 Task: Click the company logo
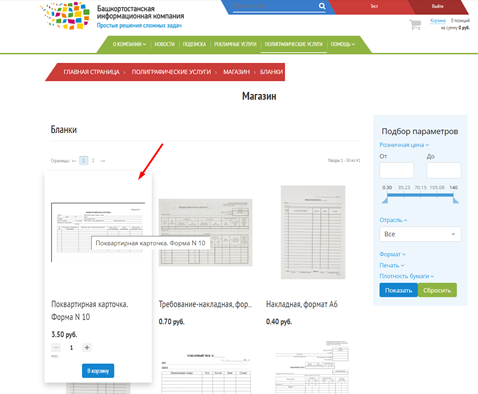point(65,16)
